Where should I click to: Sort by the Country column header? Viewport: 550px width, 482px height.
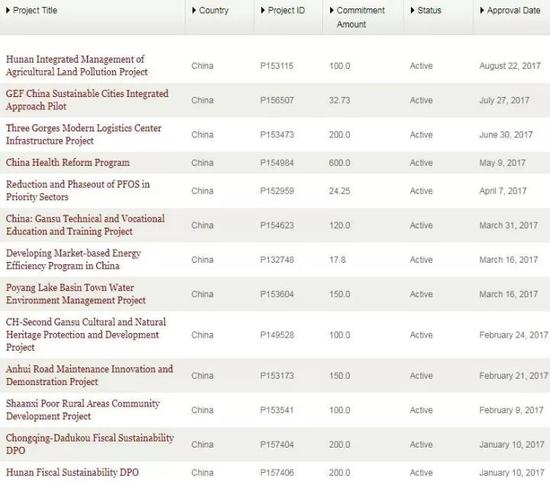click(210, 11)
